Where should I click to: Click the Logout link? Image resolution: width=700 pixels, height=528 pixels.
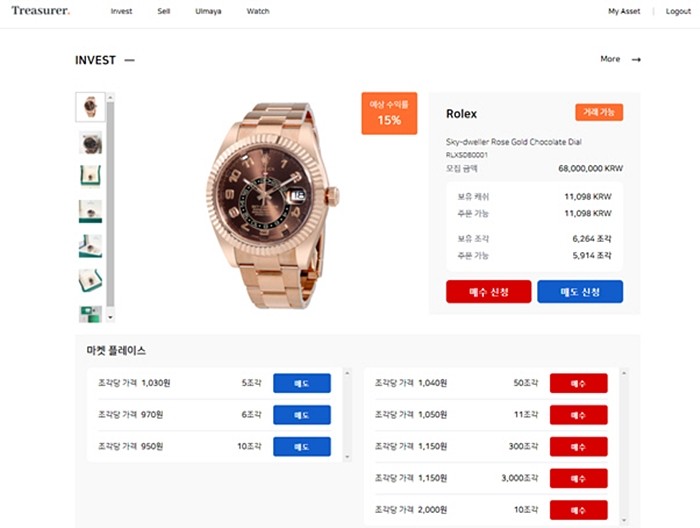(x=678, y=11)
